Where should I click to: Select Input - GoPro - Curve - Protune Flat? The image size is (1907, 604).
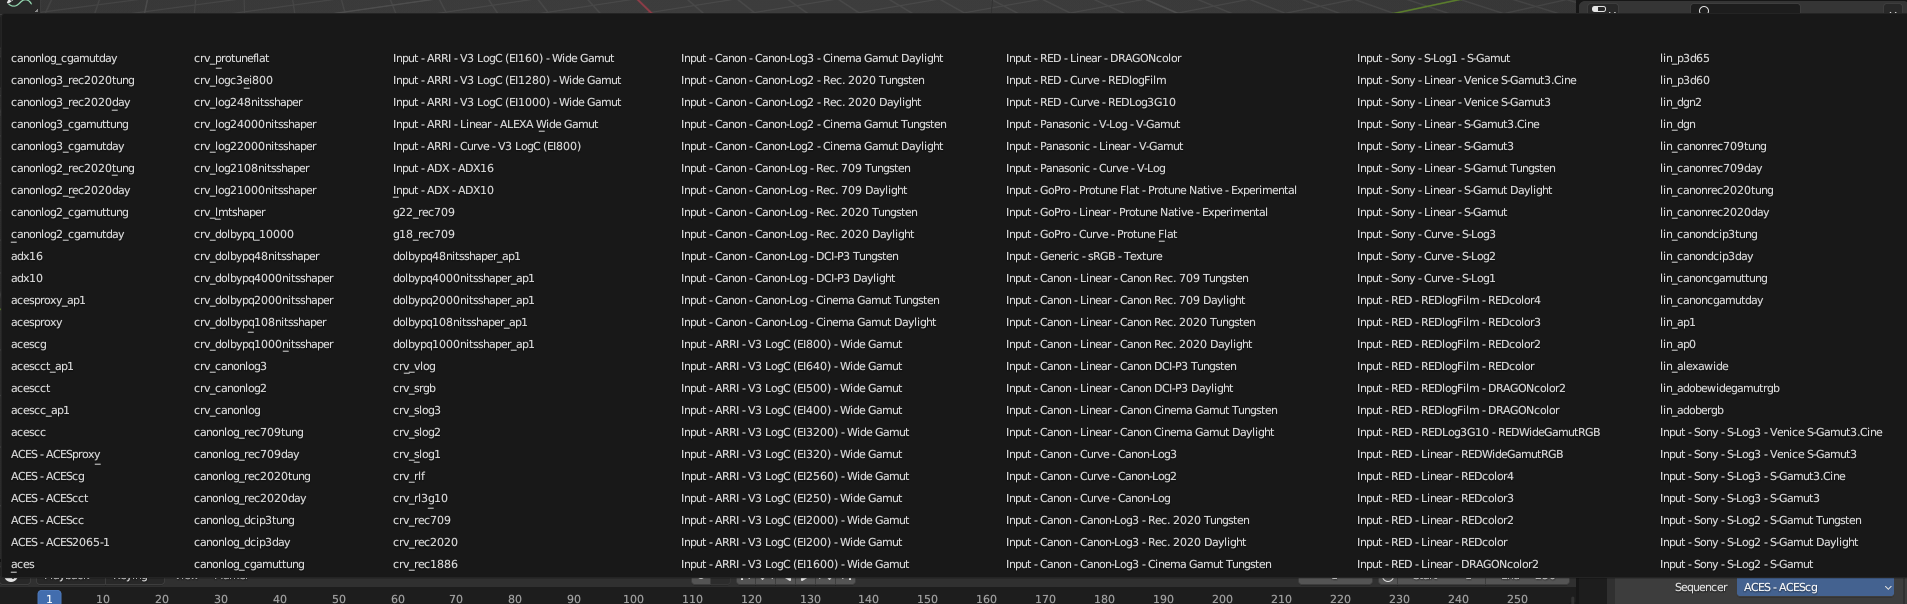tap(1091, 234)
